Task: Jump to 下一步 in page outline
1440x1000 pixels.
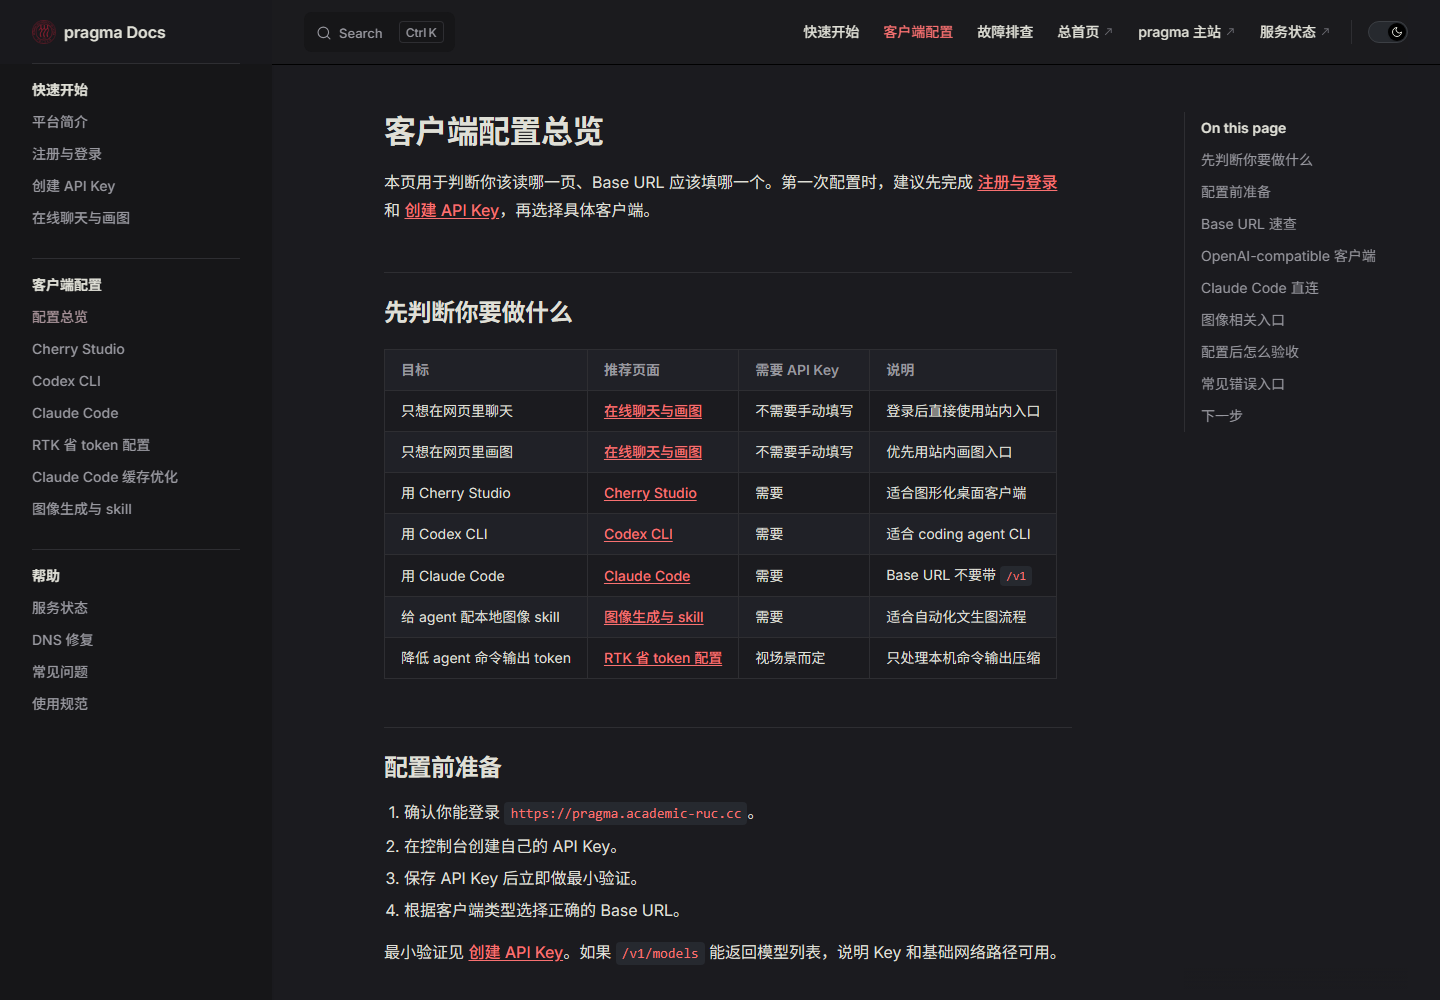Action: (1222, 416)
